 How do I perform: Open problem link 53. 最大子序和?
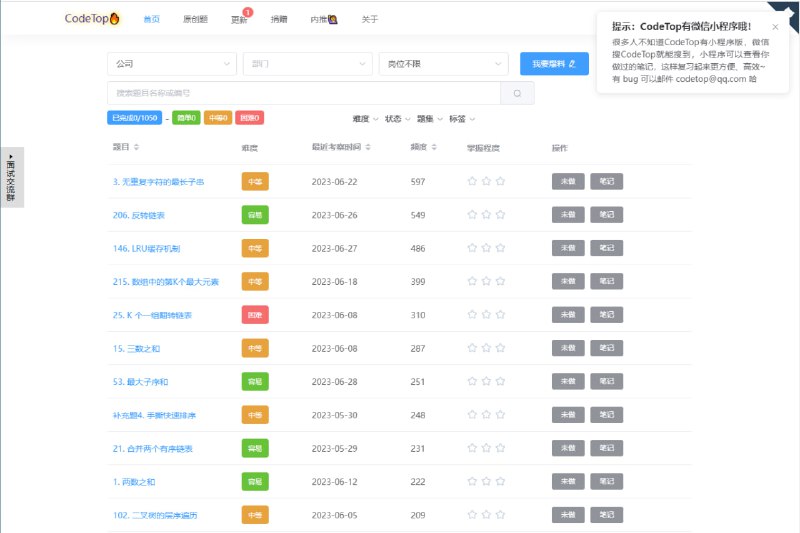pos(141,382)
